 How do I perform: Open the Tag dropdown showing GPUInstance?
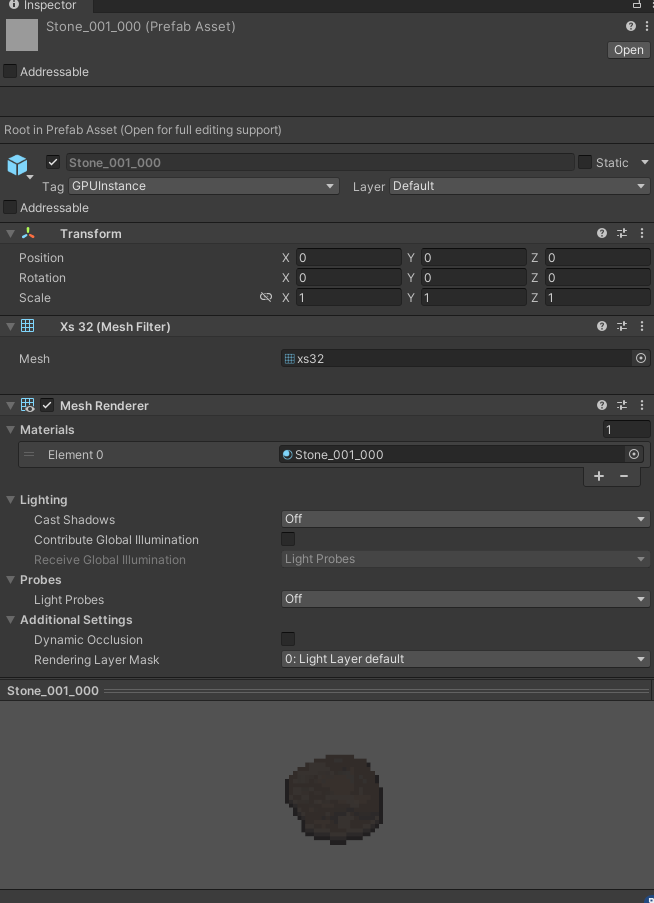pos(203,186)
